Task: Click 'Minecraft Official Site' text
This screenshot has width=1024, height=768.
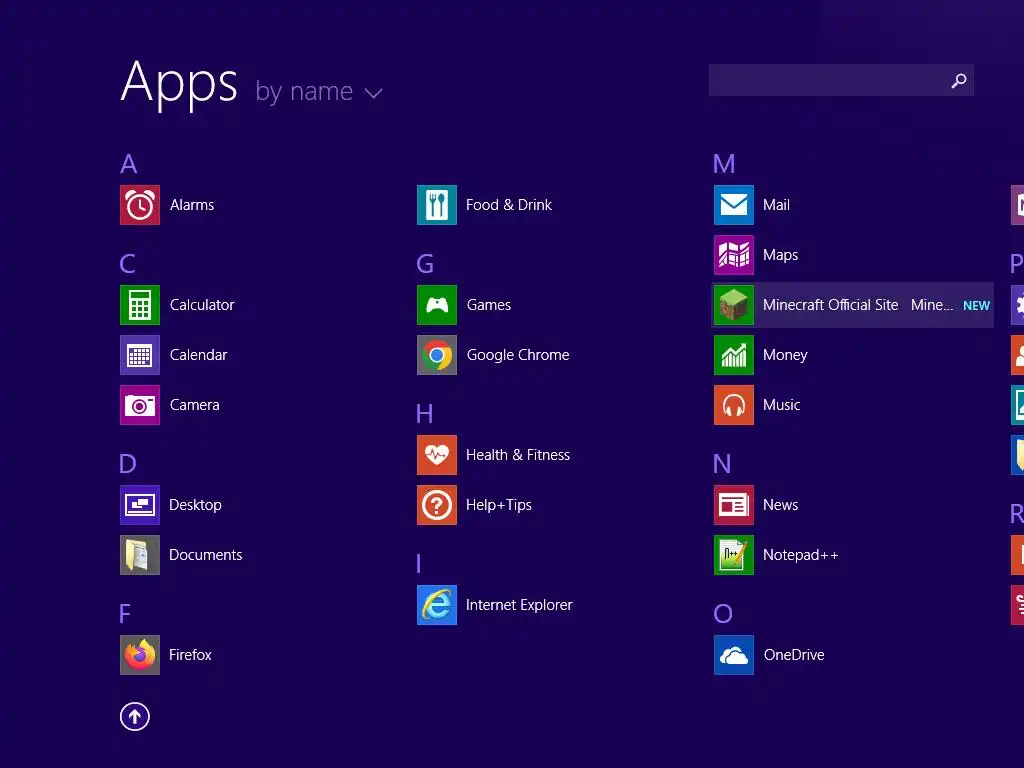Action: coord(831,305)
